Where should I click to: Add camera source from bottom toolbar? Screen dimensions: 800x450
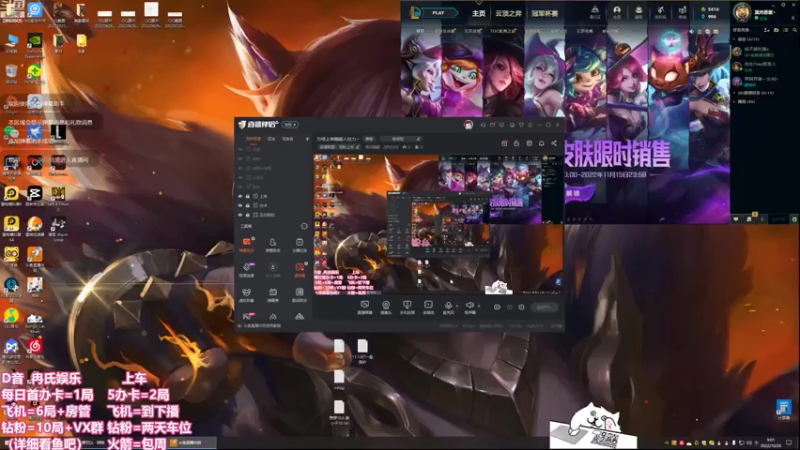pos(386,307)
